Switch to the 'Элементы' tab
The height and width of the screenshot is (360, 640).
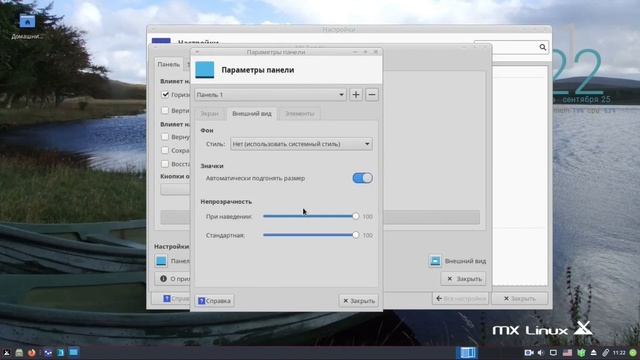coord(299,113)
